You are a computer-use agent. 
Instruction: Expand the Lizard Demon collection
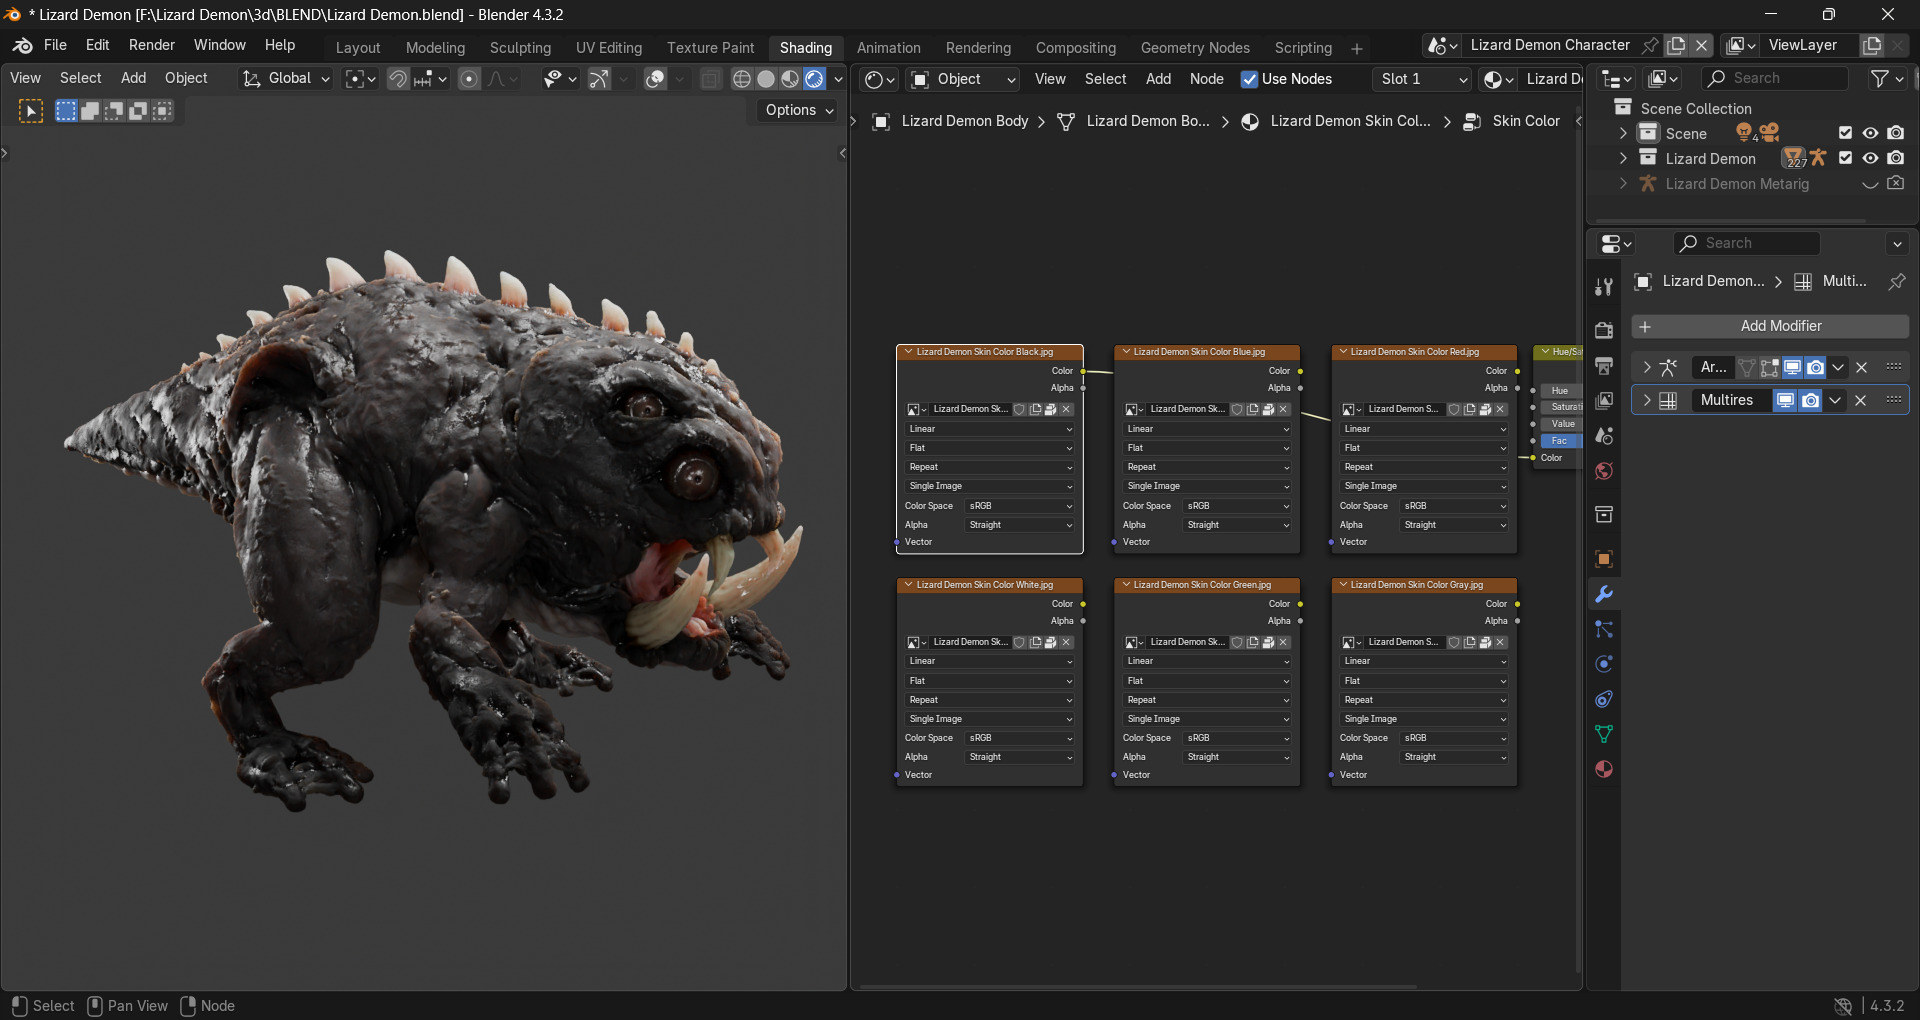point(1623,158)
